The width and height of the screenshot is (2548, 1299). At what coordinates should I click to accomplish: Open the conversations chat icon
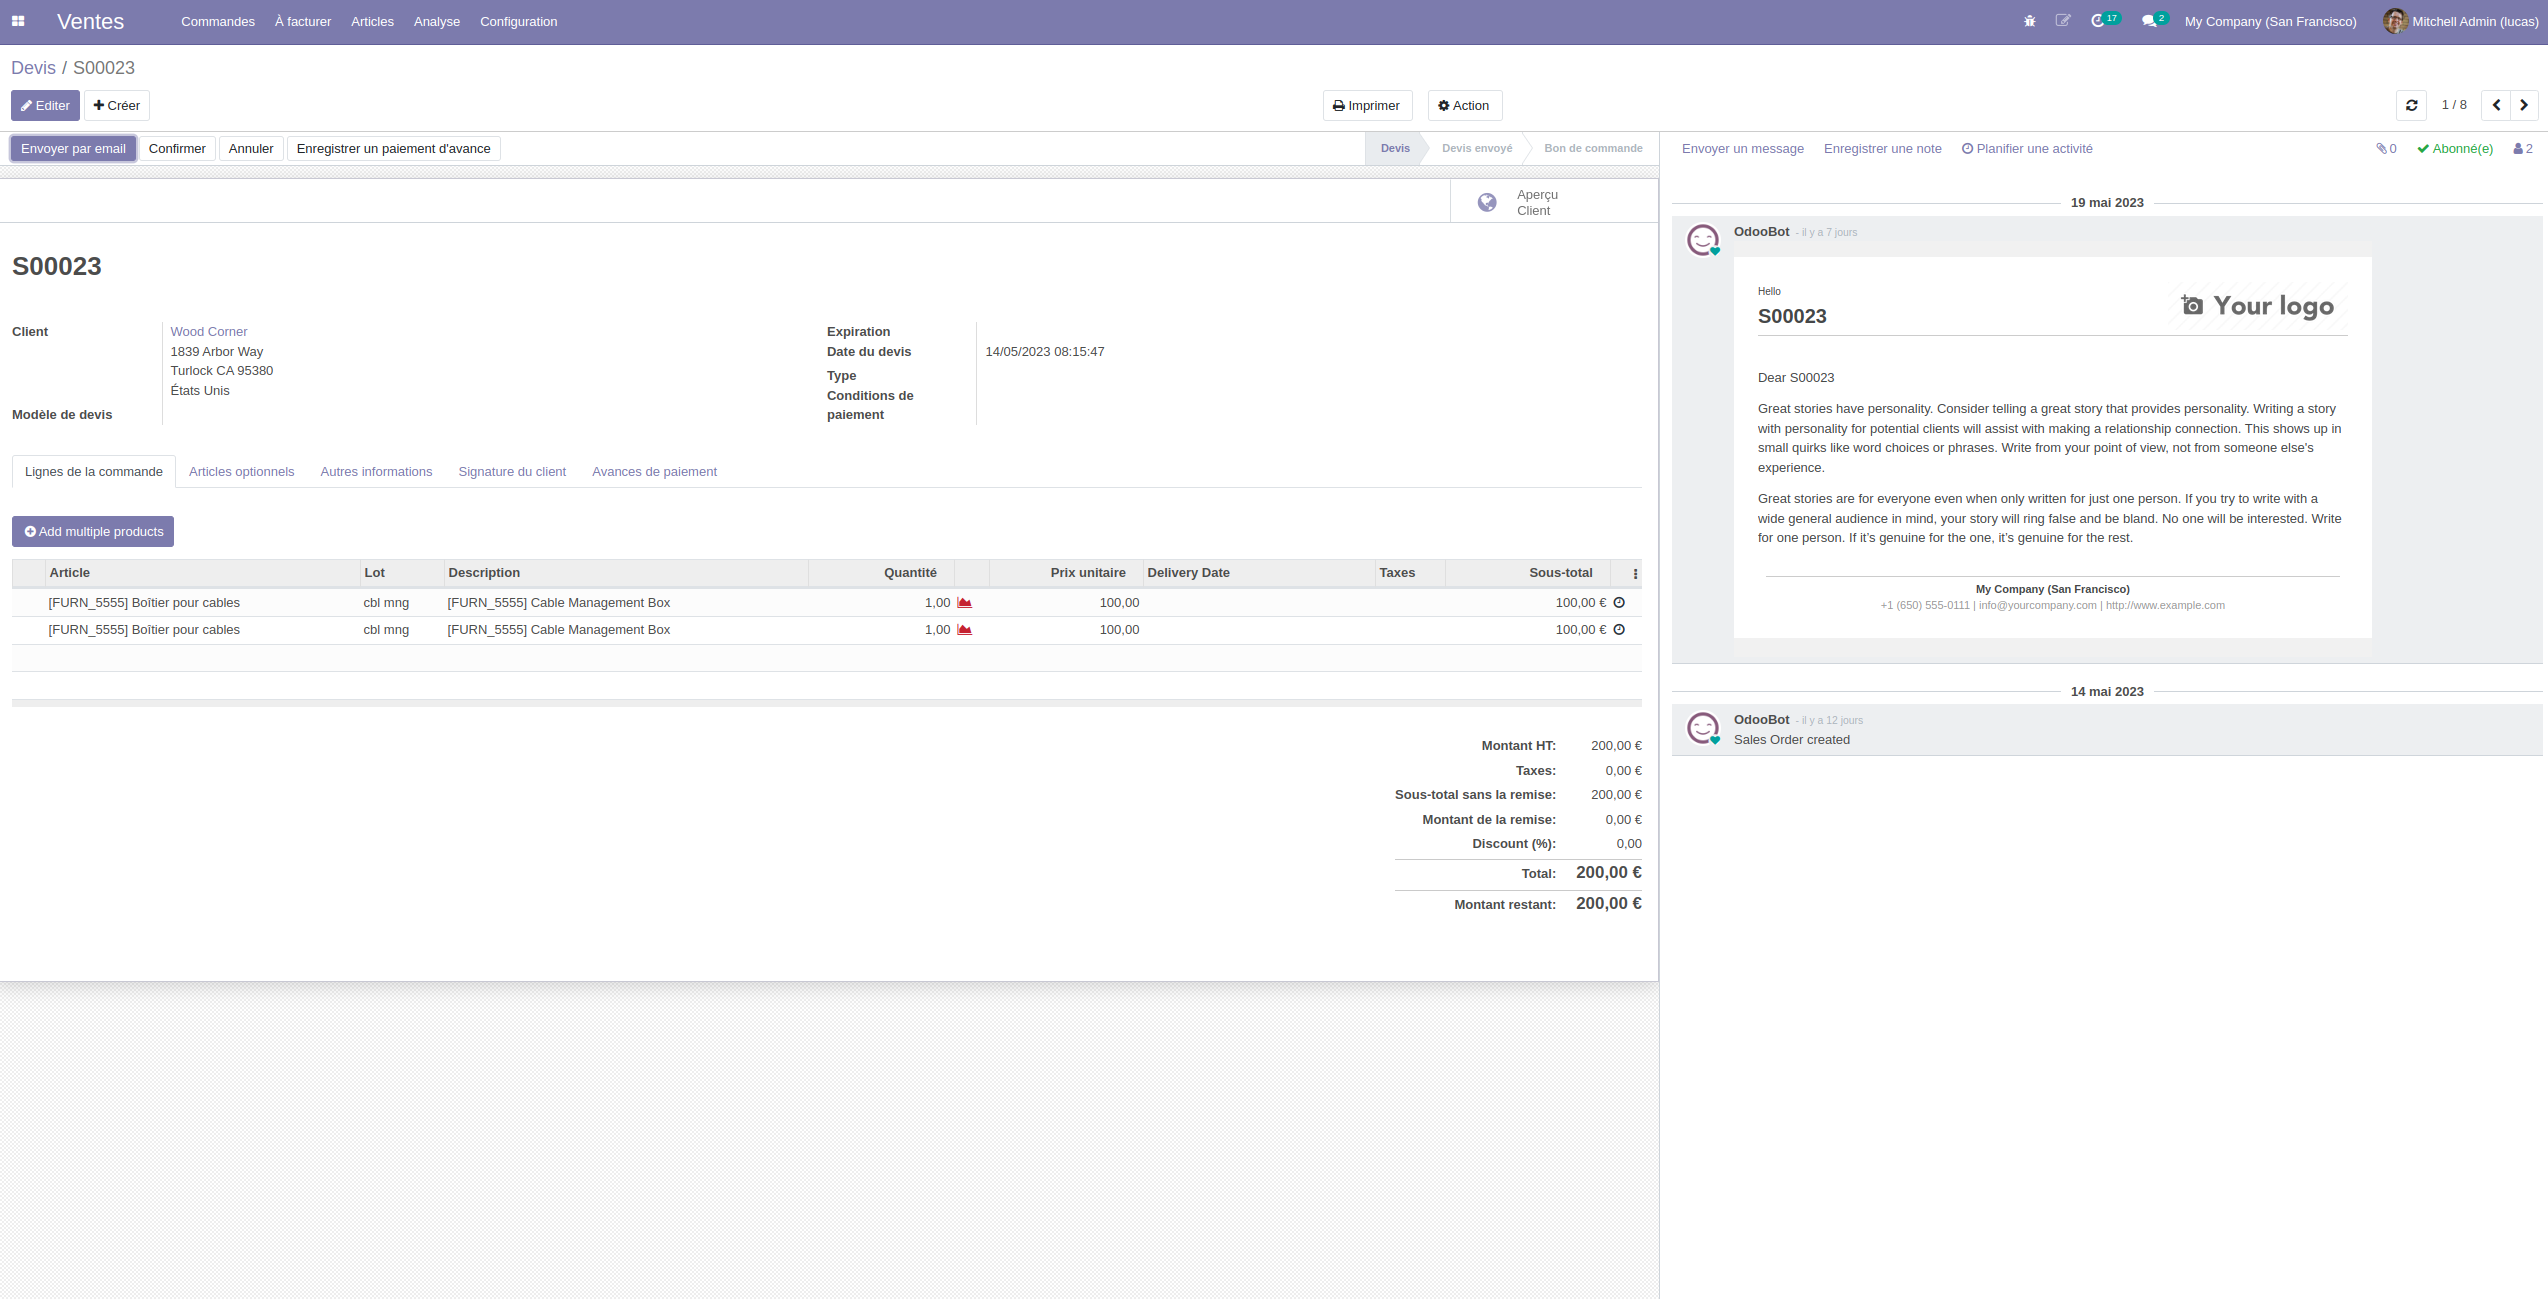click(x=2148, y=21)
